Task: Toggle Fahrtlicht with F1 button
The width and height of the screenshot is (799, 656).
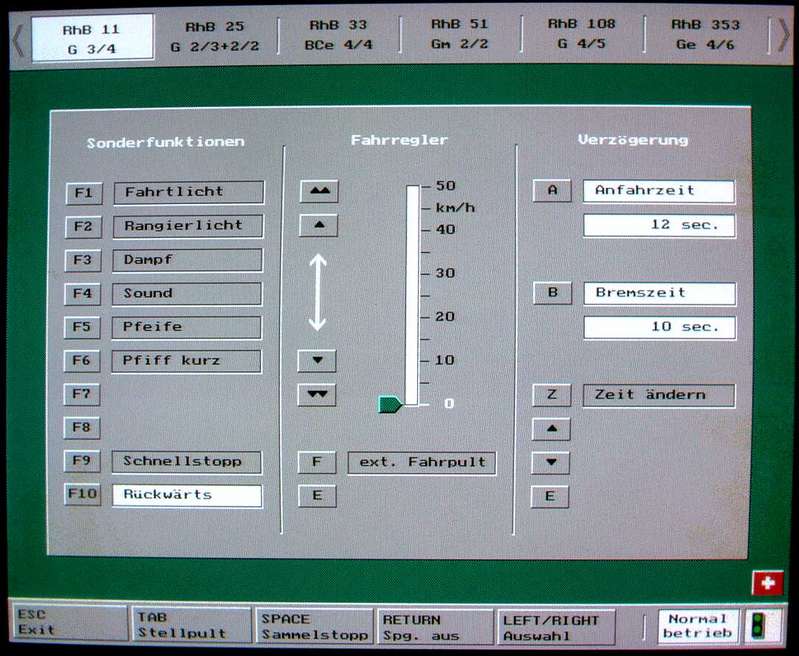Action: pyautogui.click(x=83, y=192)
